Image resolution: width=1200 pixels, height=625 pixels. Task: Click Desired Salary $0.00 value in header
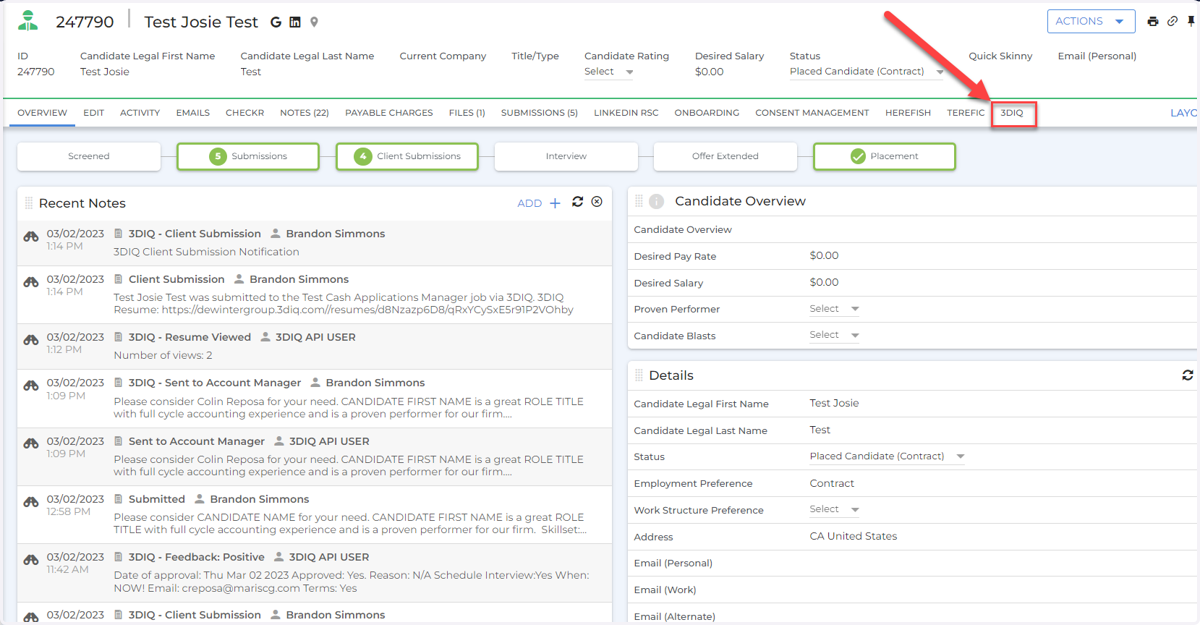coord(709,72)
